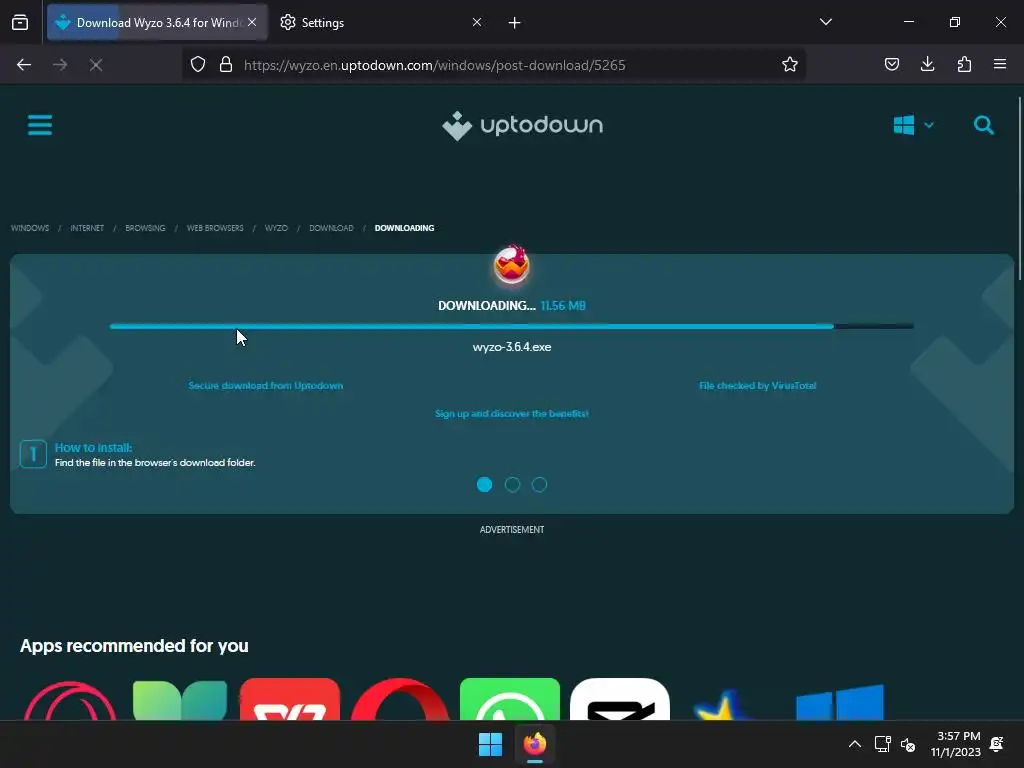Click the URL address bar
The width and height of the screenshot is (1024, 768).
[494, 65]
